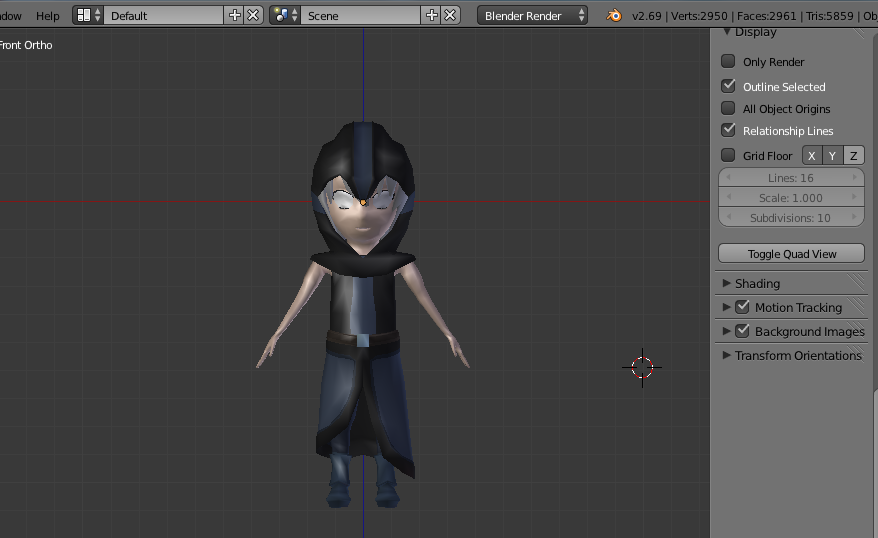Uncheck Relationship Lines option

coord(728,130)
